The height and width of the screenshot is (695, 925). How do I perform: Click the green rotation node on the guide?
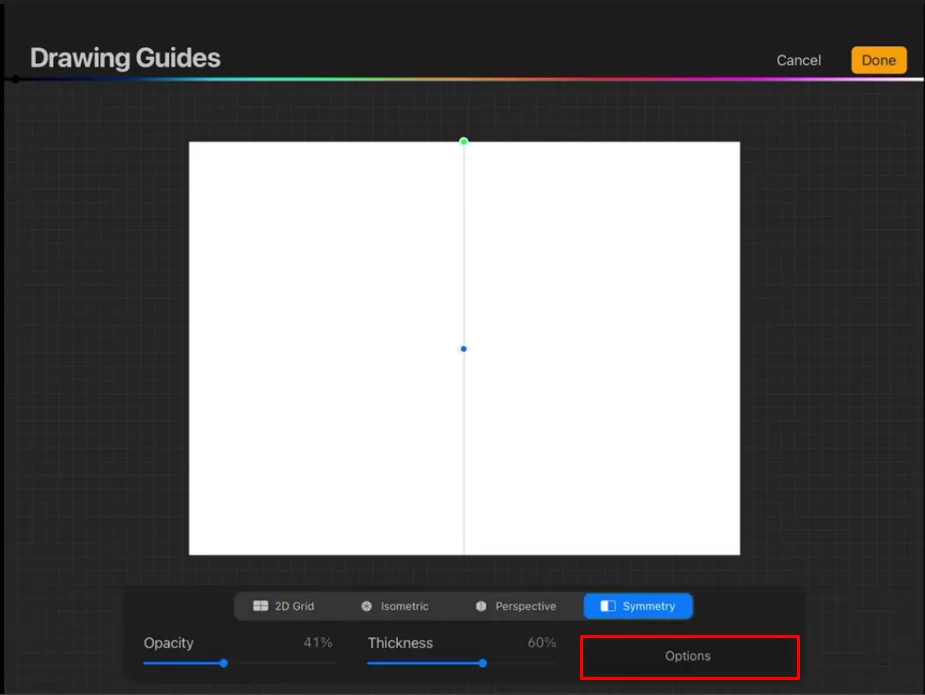tap(464, 142)
